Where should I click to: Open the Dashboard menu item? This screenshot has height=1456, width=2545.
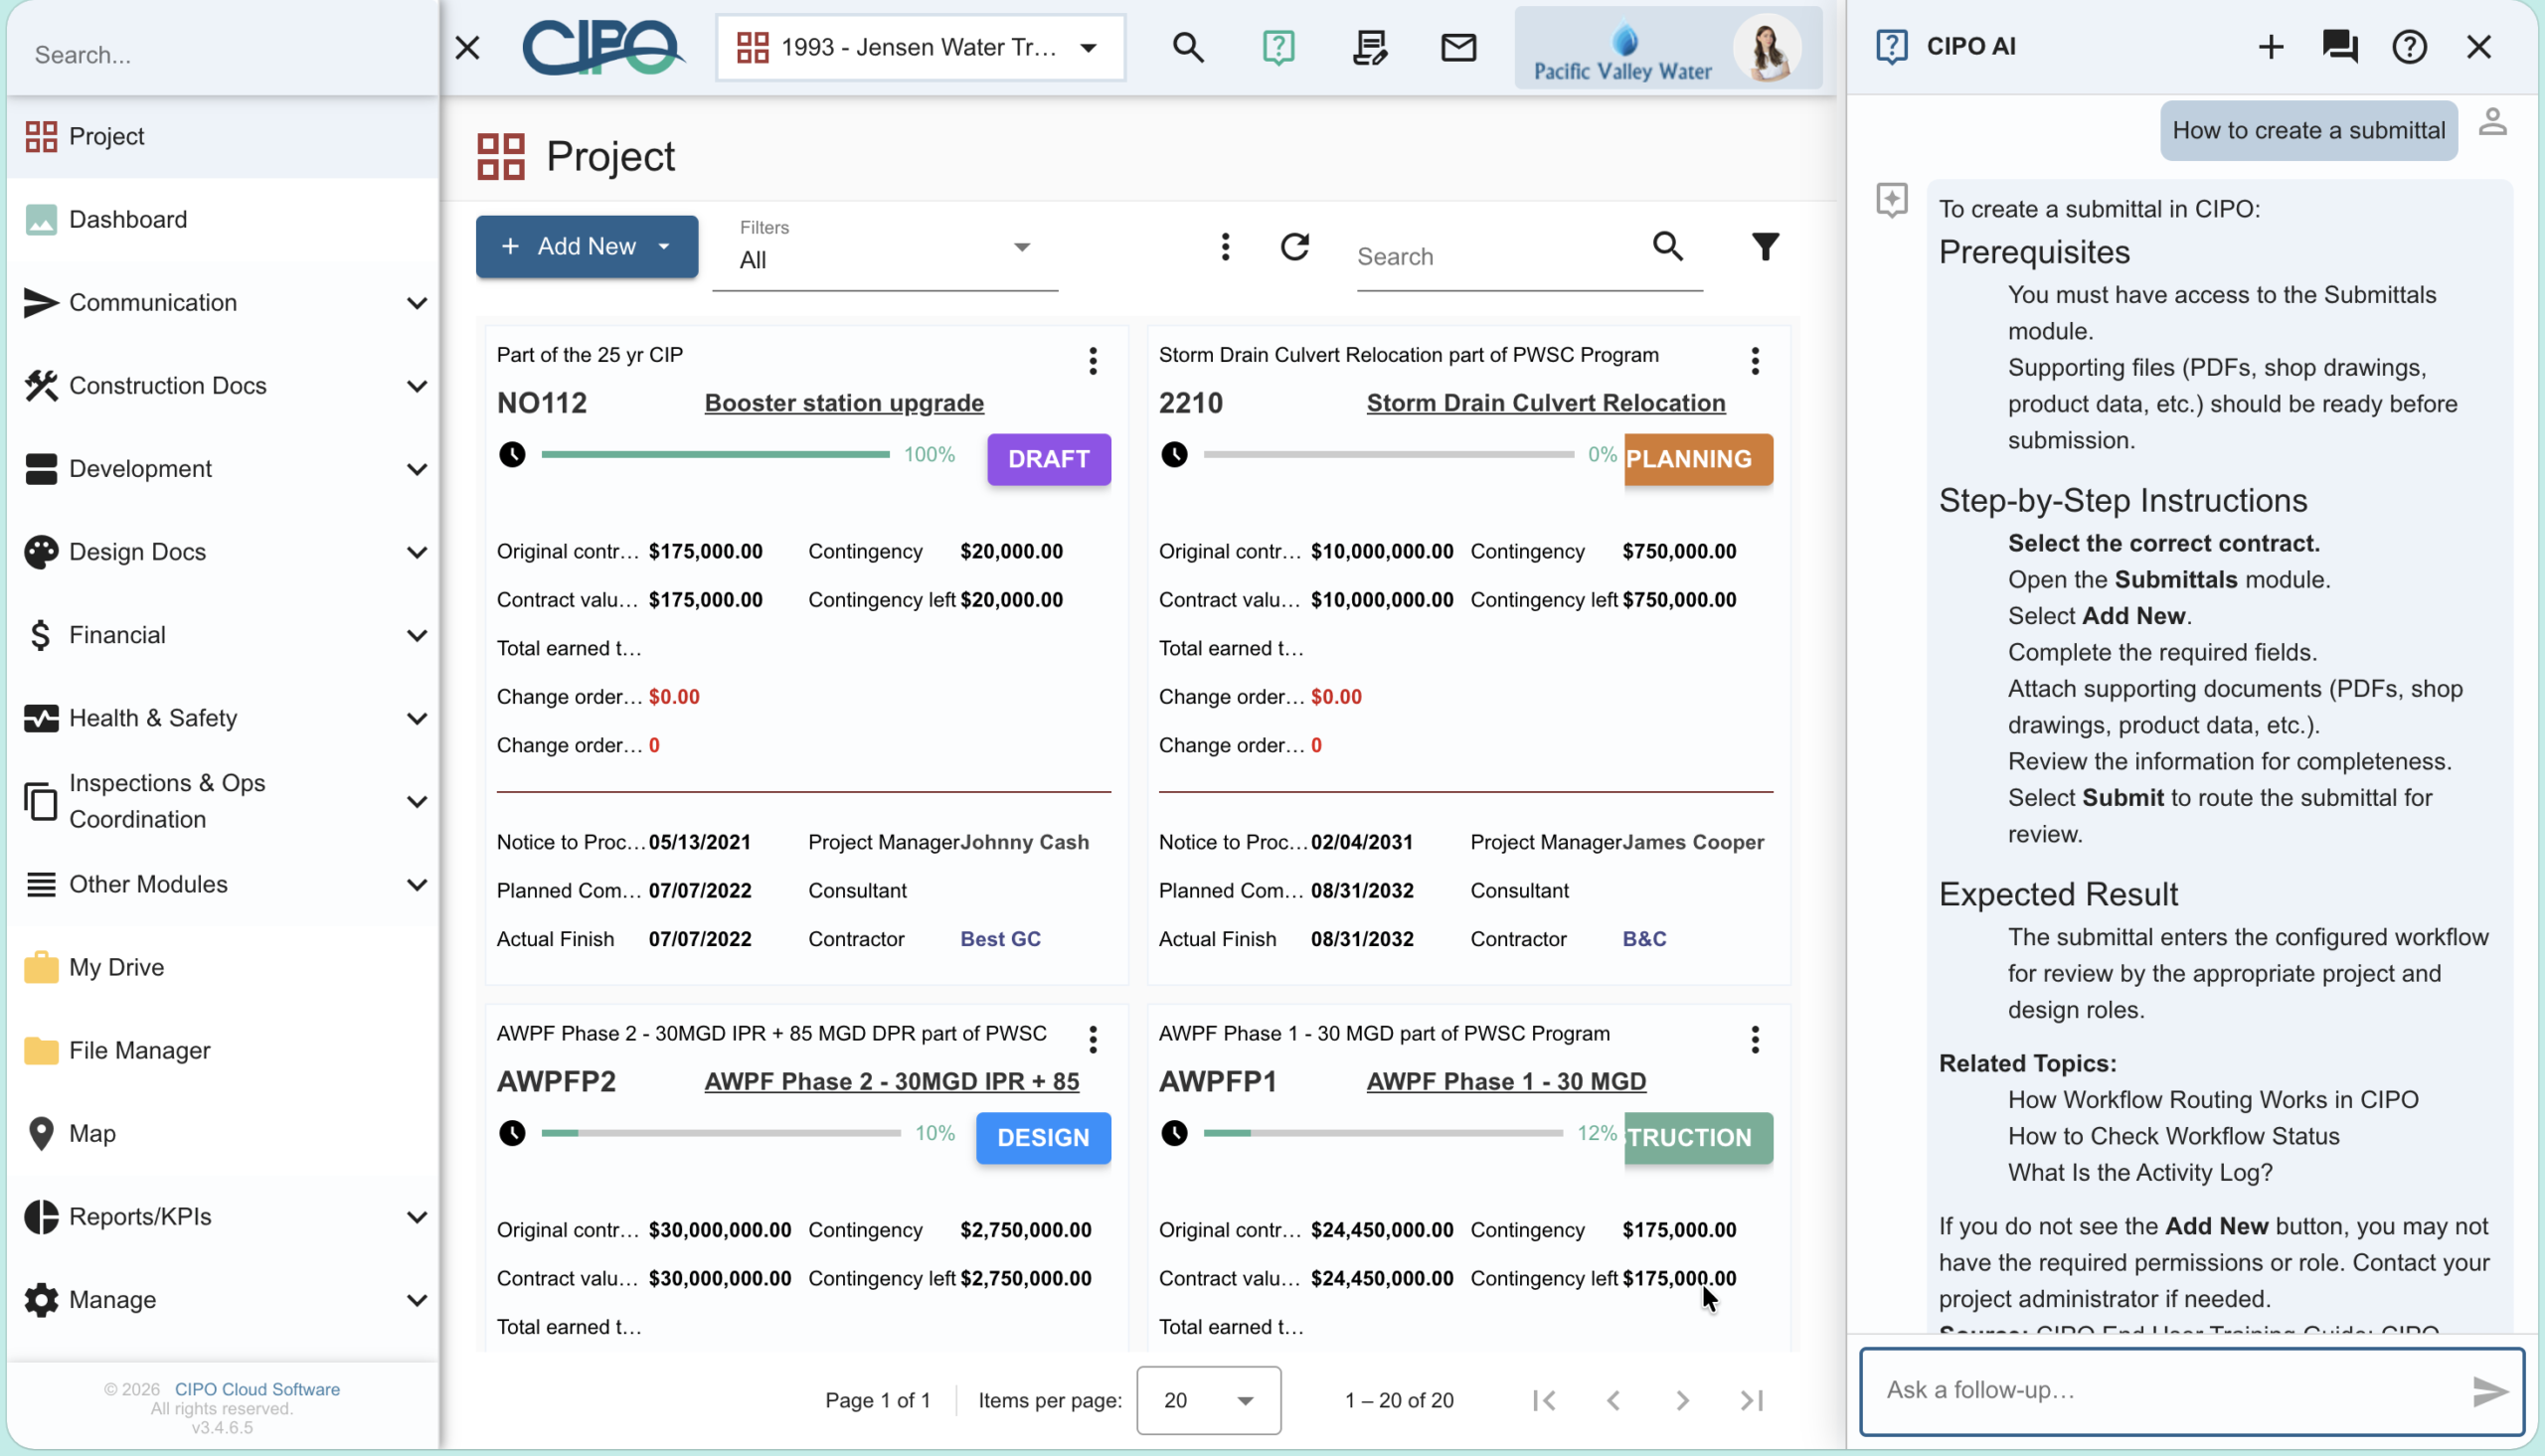click(x=222, y=219)
